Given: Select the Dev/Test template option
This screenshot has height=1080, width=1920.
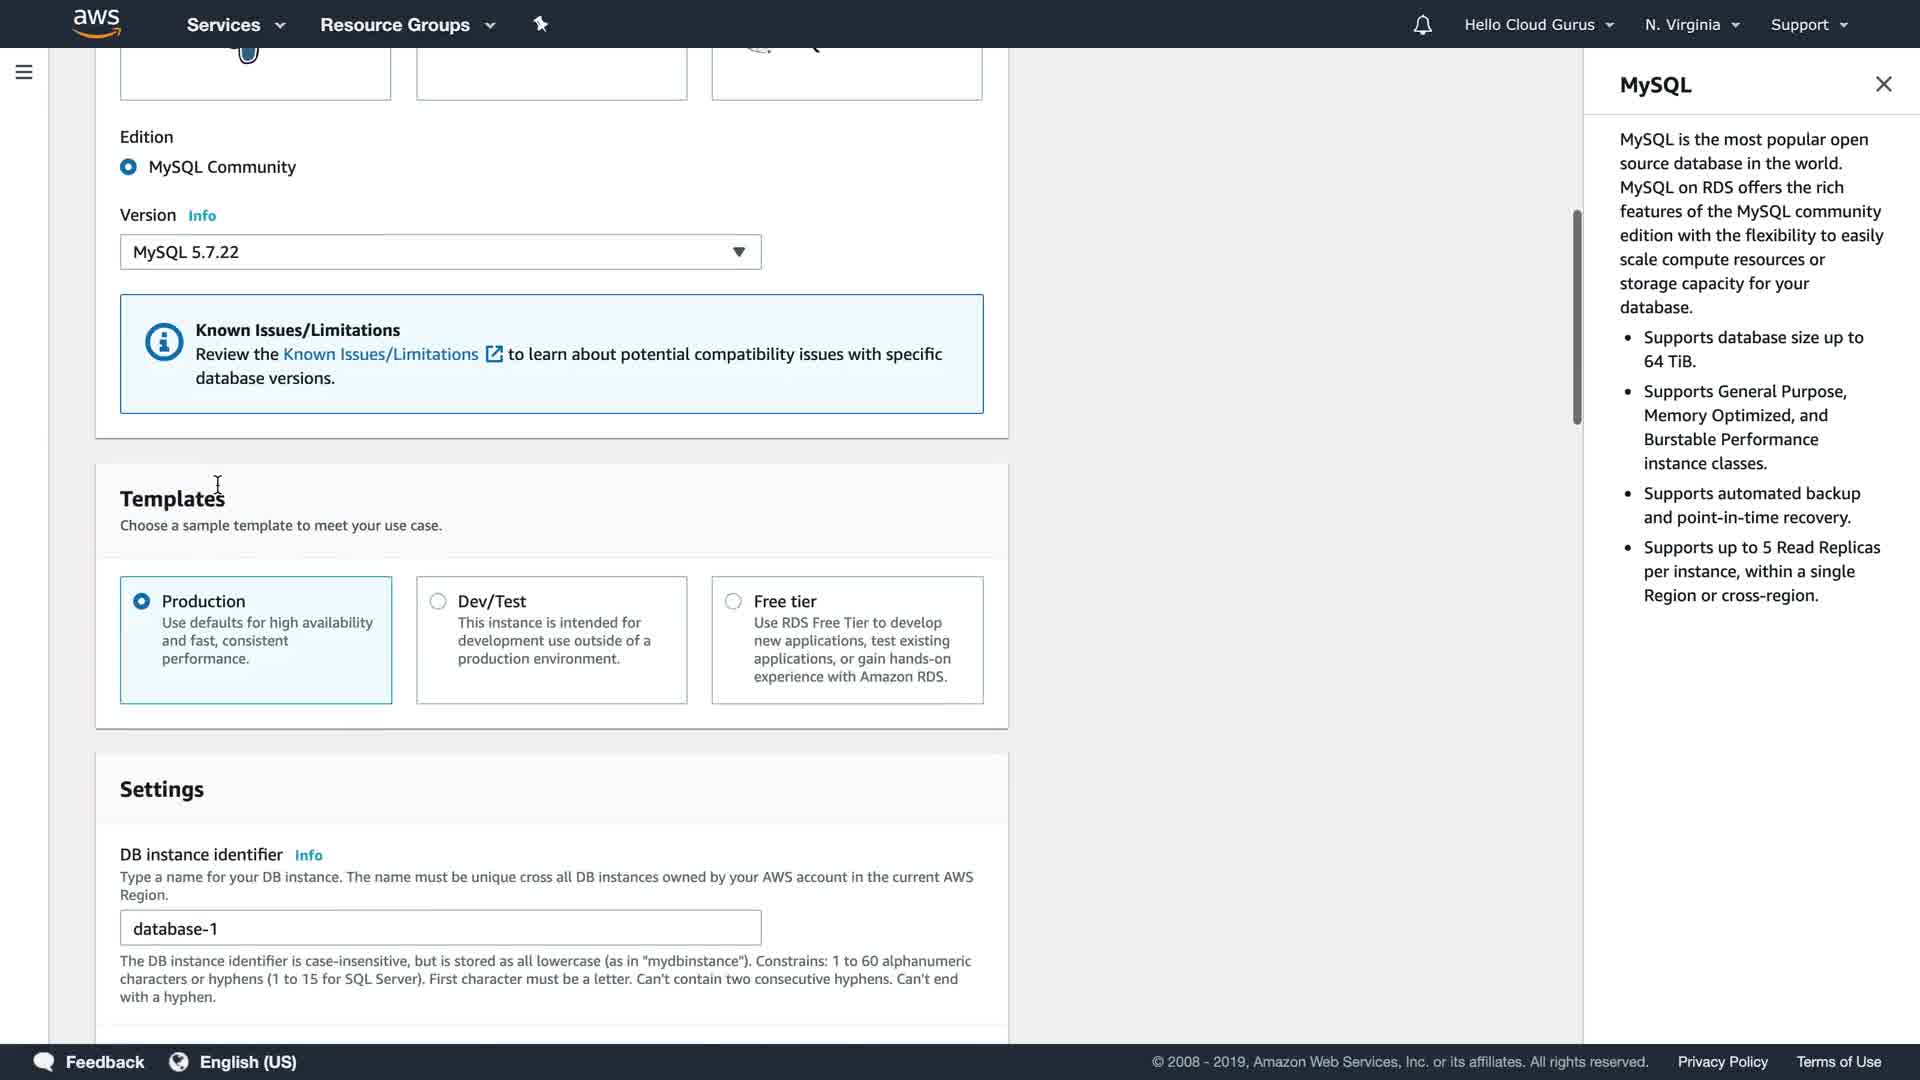Looking at the screenshot, I should coord(438,601).
